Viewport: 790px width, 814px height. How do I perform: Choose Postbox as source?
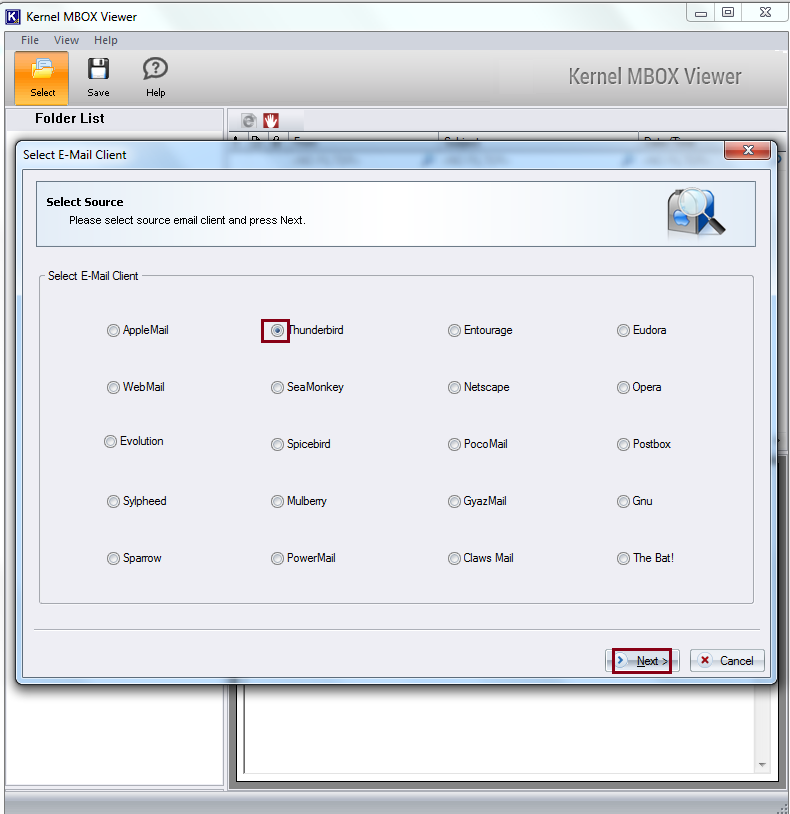623,445
